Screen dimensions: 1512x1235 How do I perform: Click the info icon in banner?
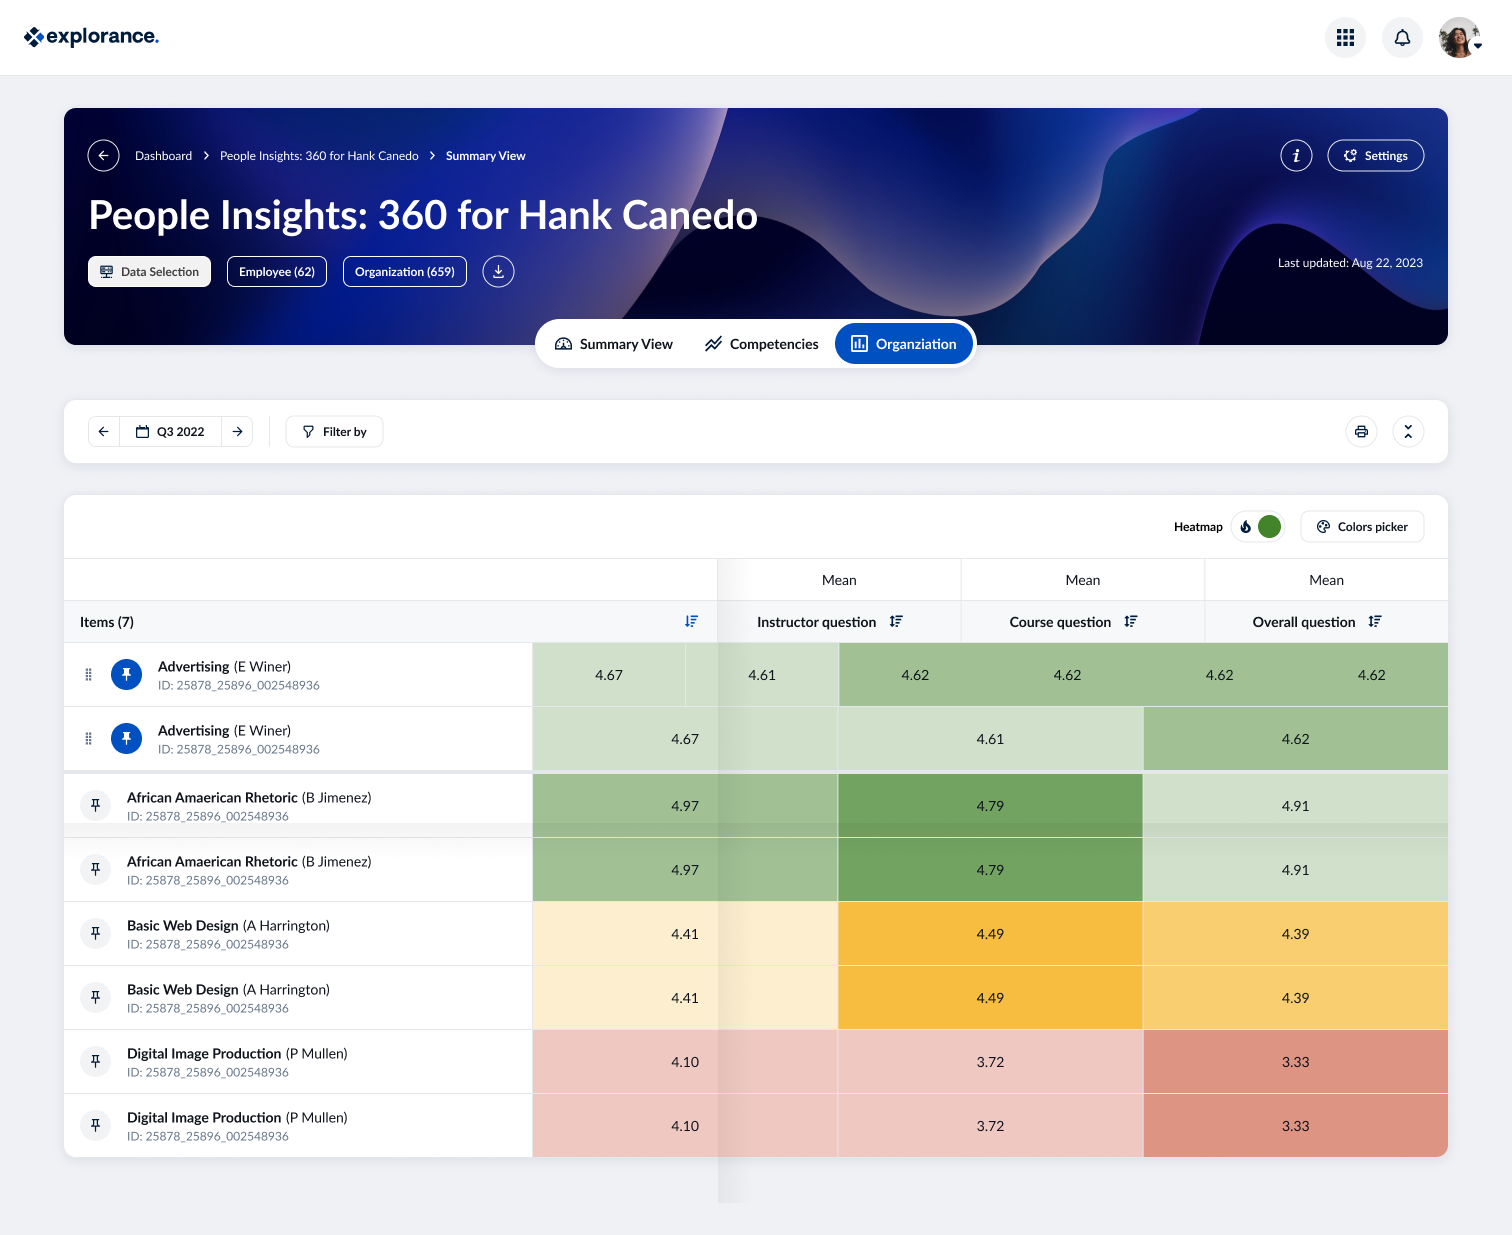(1296, 156)
